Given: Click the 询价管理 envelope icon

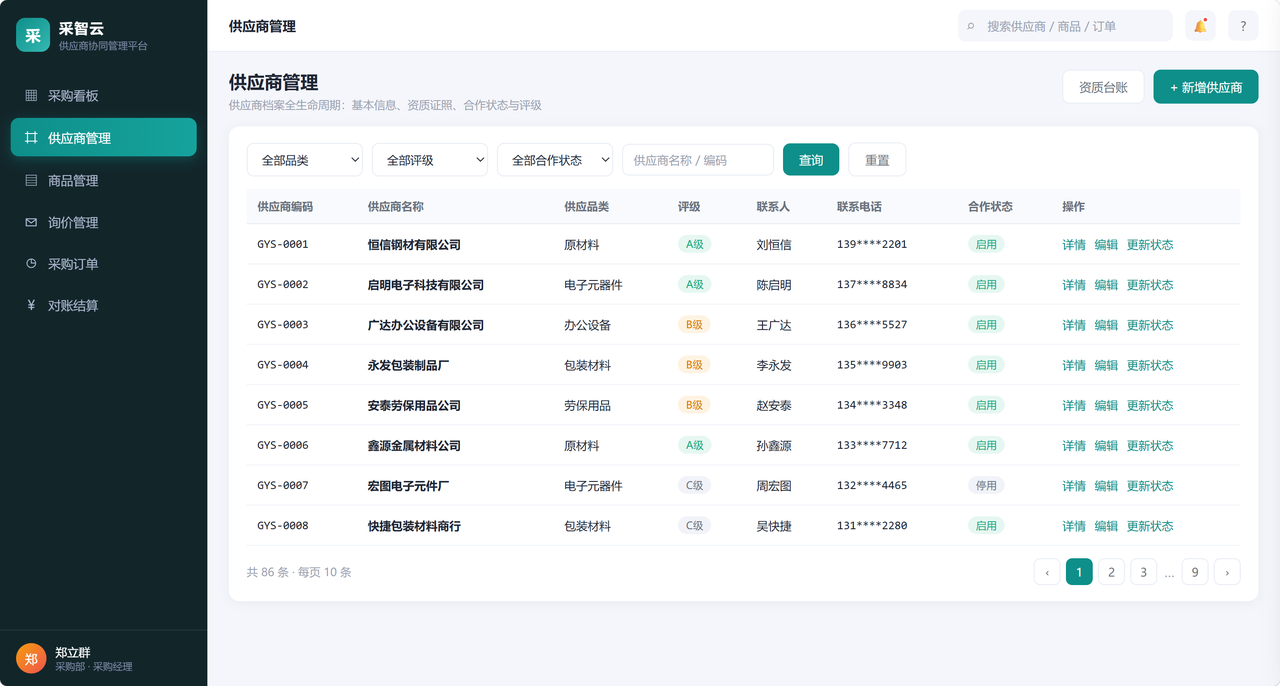Looking at the screenshot, I should tap(31, 222).
